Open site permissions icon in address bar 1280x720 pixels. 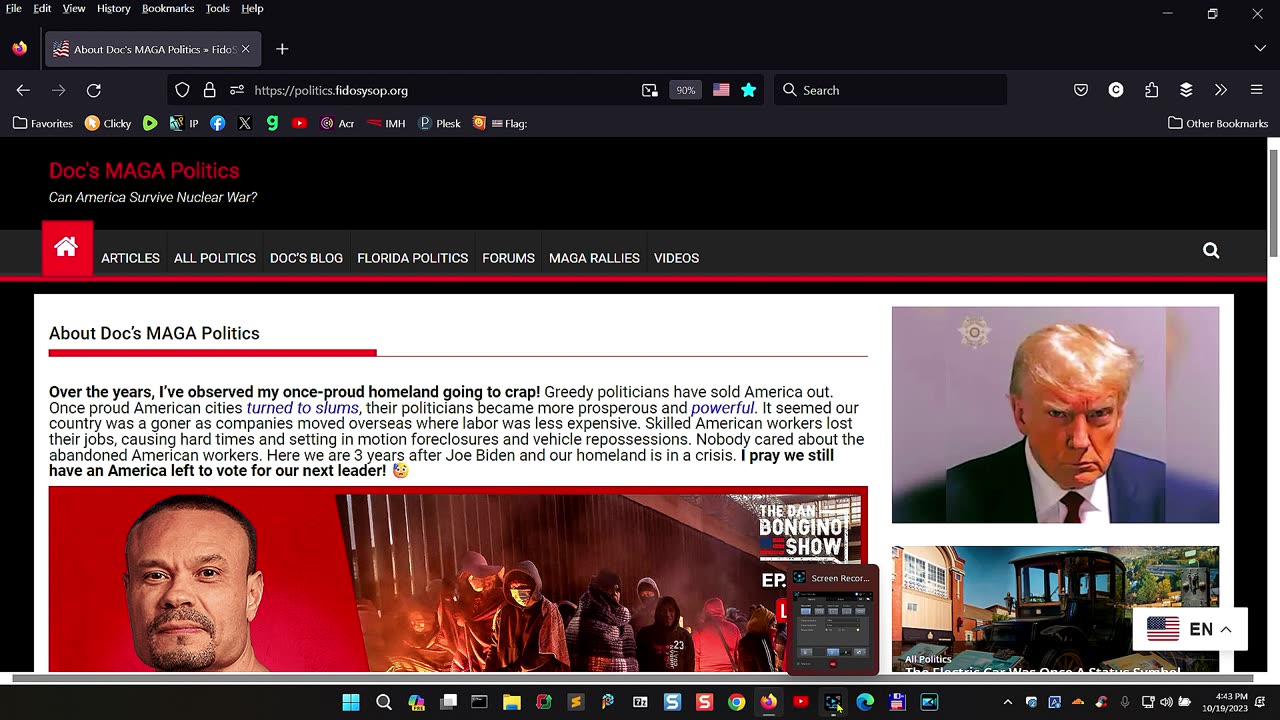point(237,90)
